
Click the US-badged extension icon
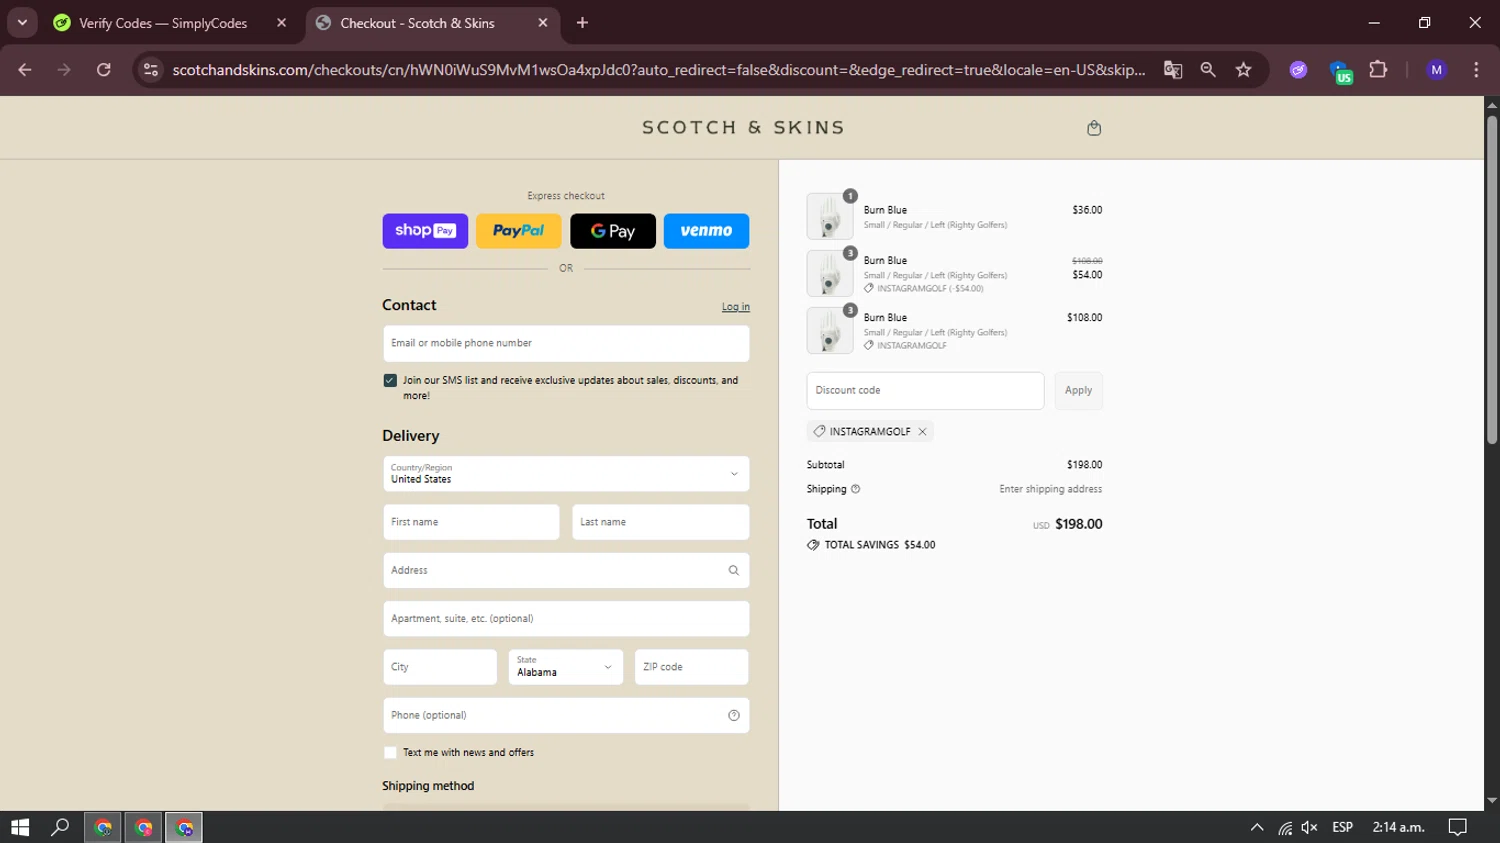[1340, 71]
